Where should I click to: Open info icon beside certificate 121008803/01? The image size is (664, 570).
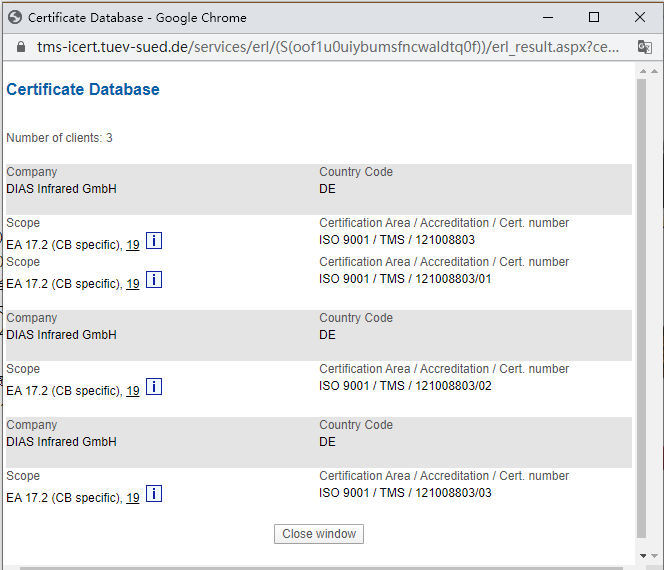pos(154,280)
